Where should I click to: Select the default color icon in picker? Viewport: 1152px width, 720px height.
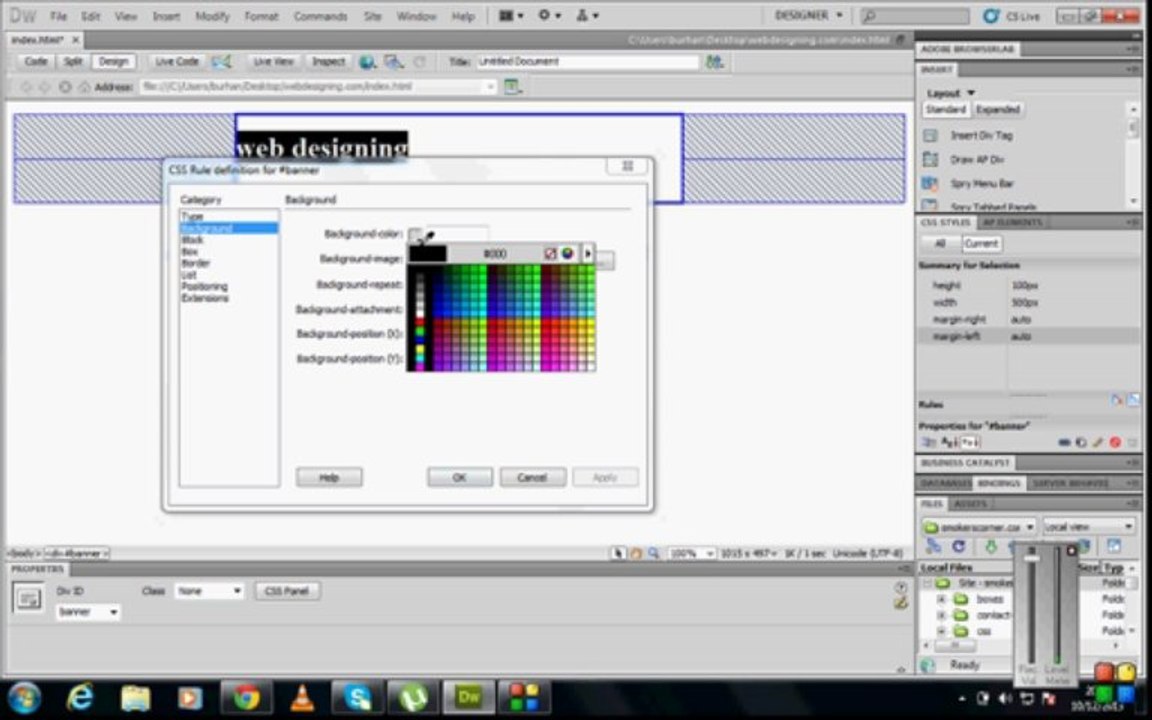pyautogui.click(x=550, y=253)
